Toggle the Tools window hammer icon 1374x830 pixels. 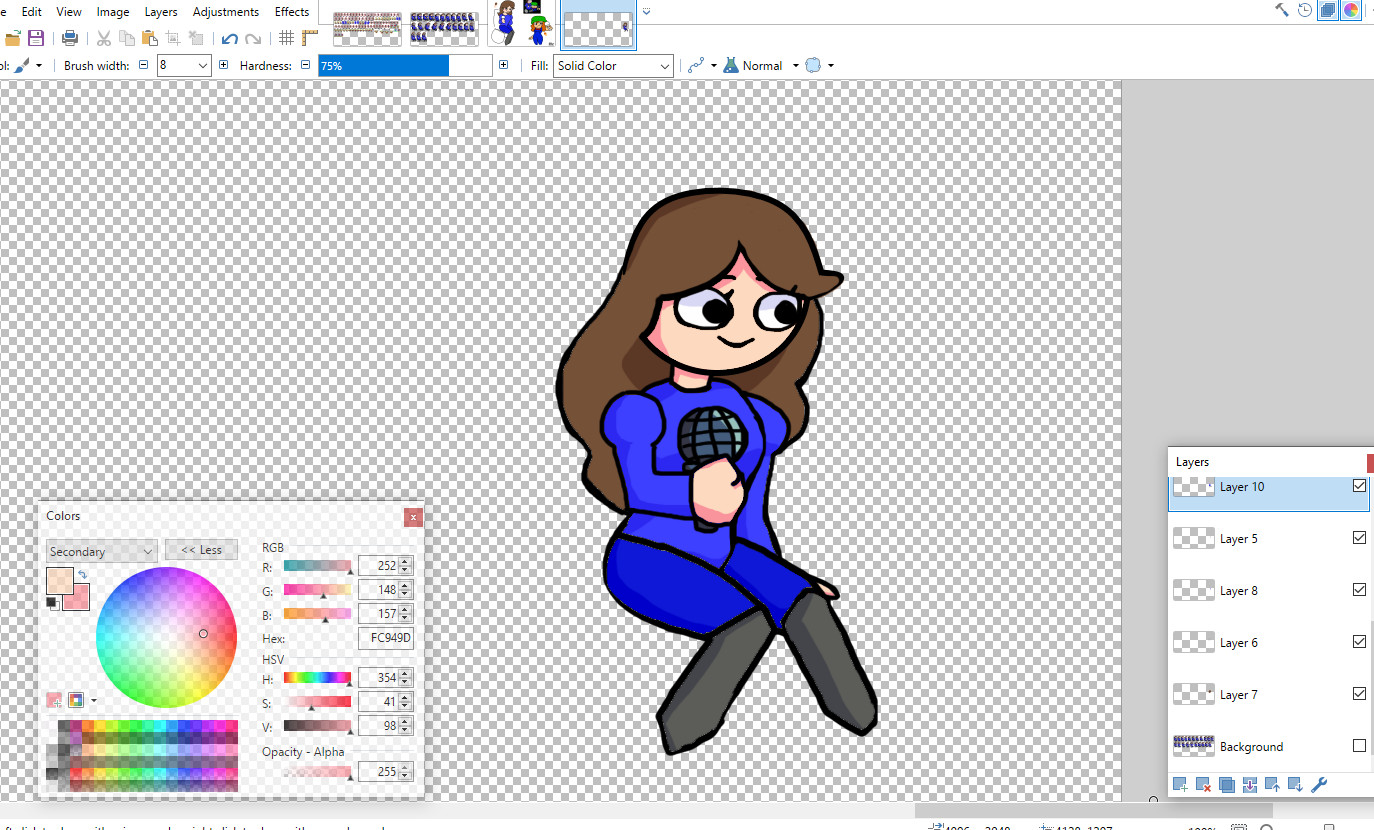tap(1282, 10)
